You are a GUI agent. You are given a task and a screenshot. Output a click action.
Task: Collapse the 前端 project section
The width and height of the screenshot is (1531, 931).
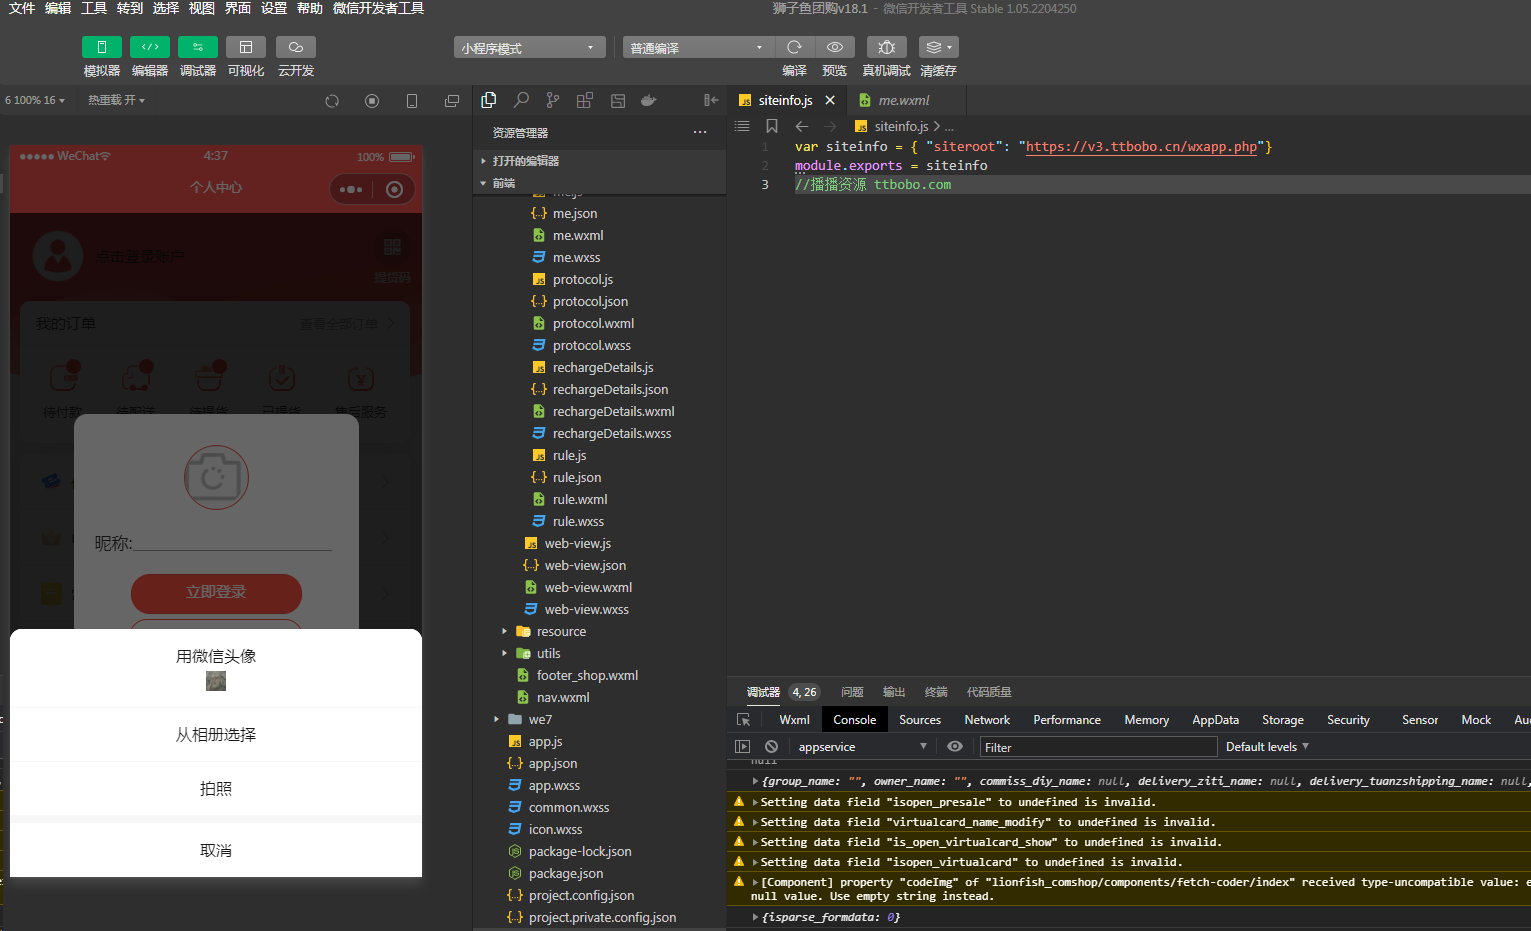pyautogui.click(x=599, y=183)
